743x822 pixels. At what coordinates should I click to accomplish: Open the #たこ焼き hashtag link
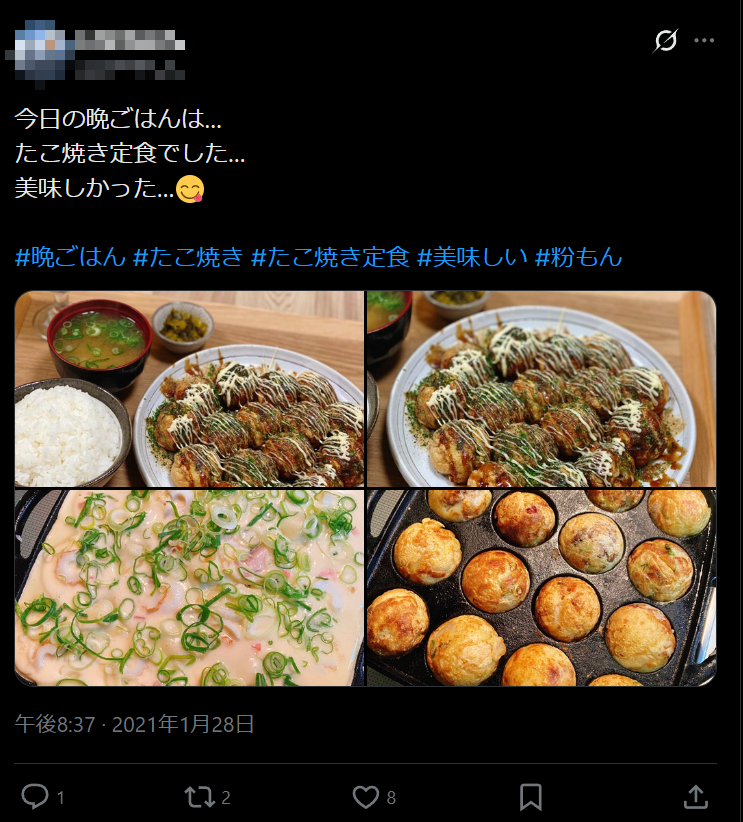coord(188,257)
